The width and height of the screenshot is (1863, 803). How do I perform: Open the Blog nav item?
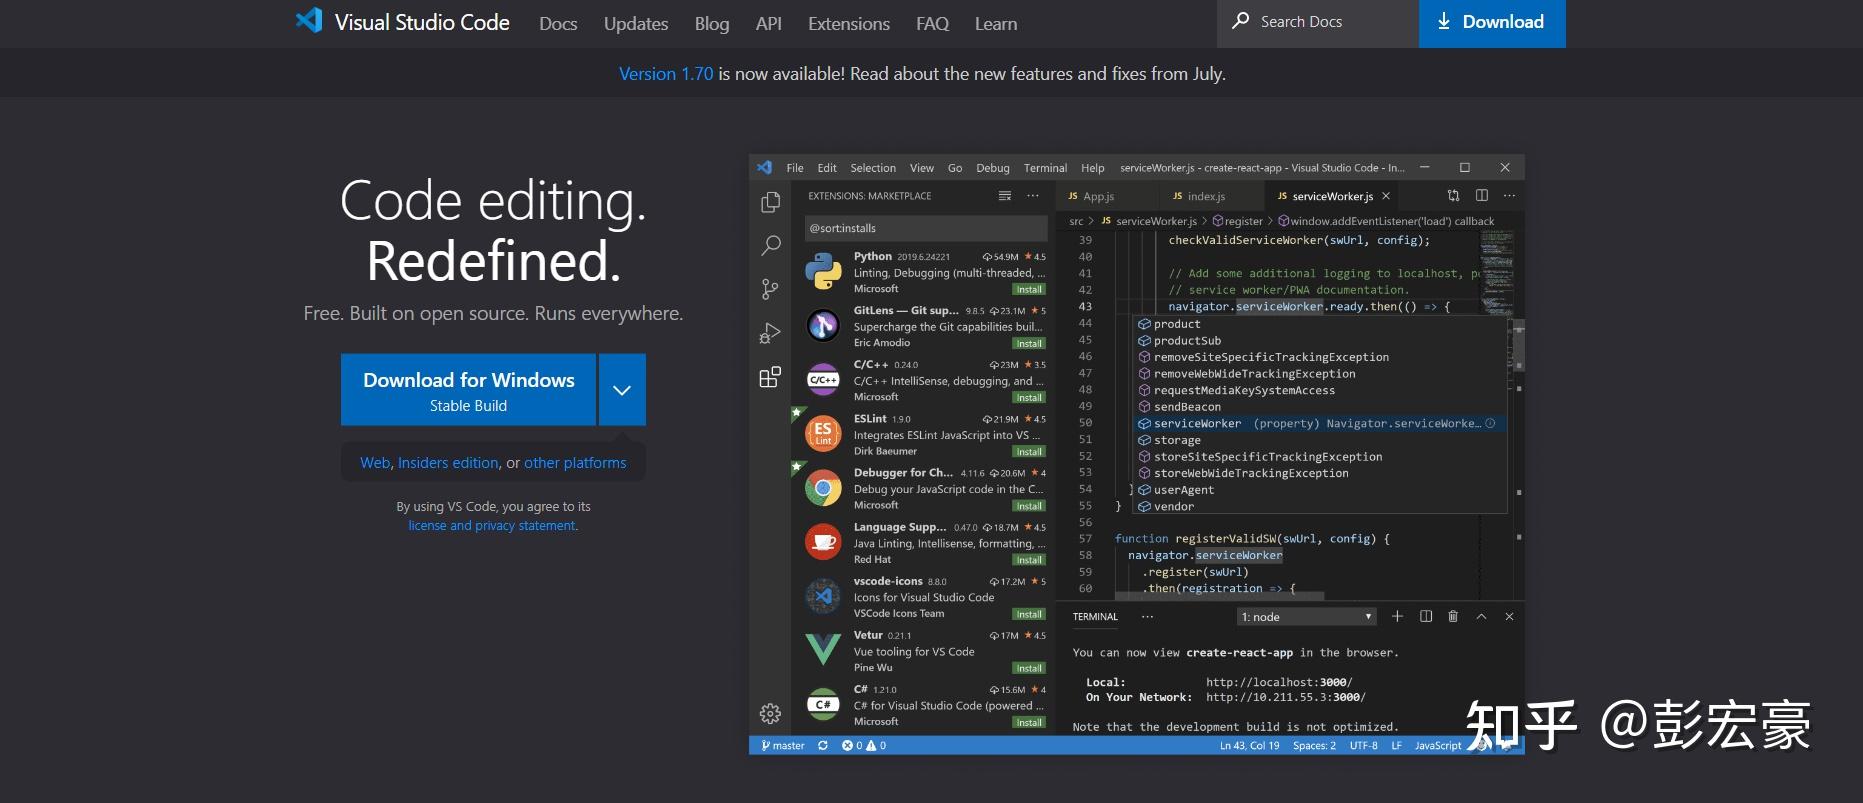712,23
